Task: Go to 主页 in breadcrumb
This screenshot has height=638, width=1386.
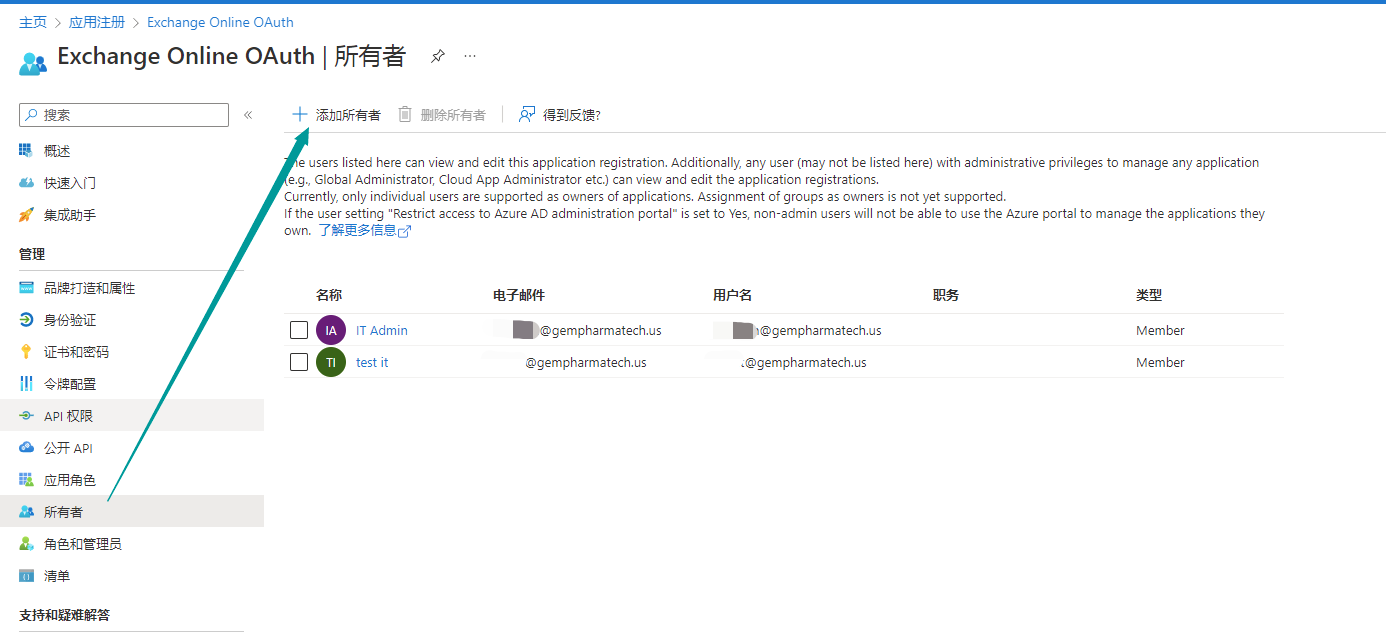Action: 33,22
